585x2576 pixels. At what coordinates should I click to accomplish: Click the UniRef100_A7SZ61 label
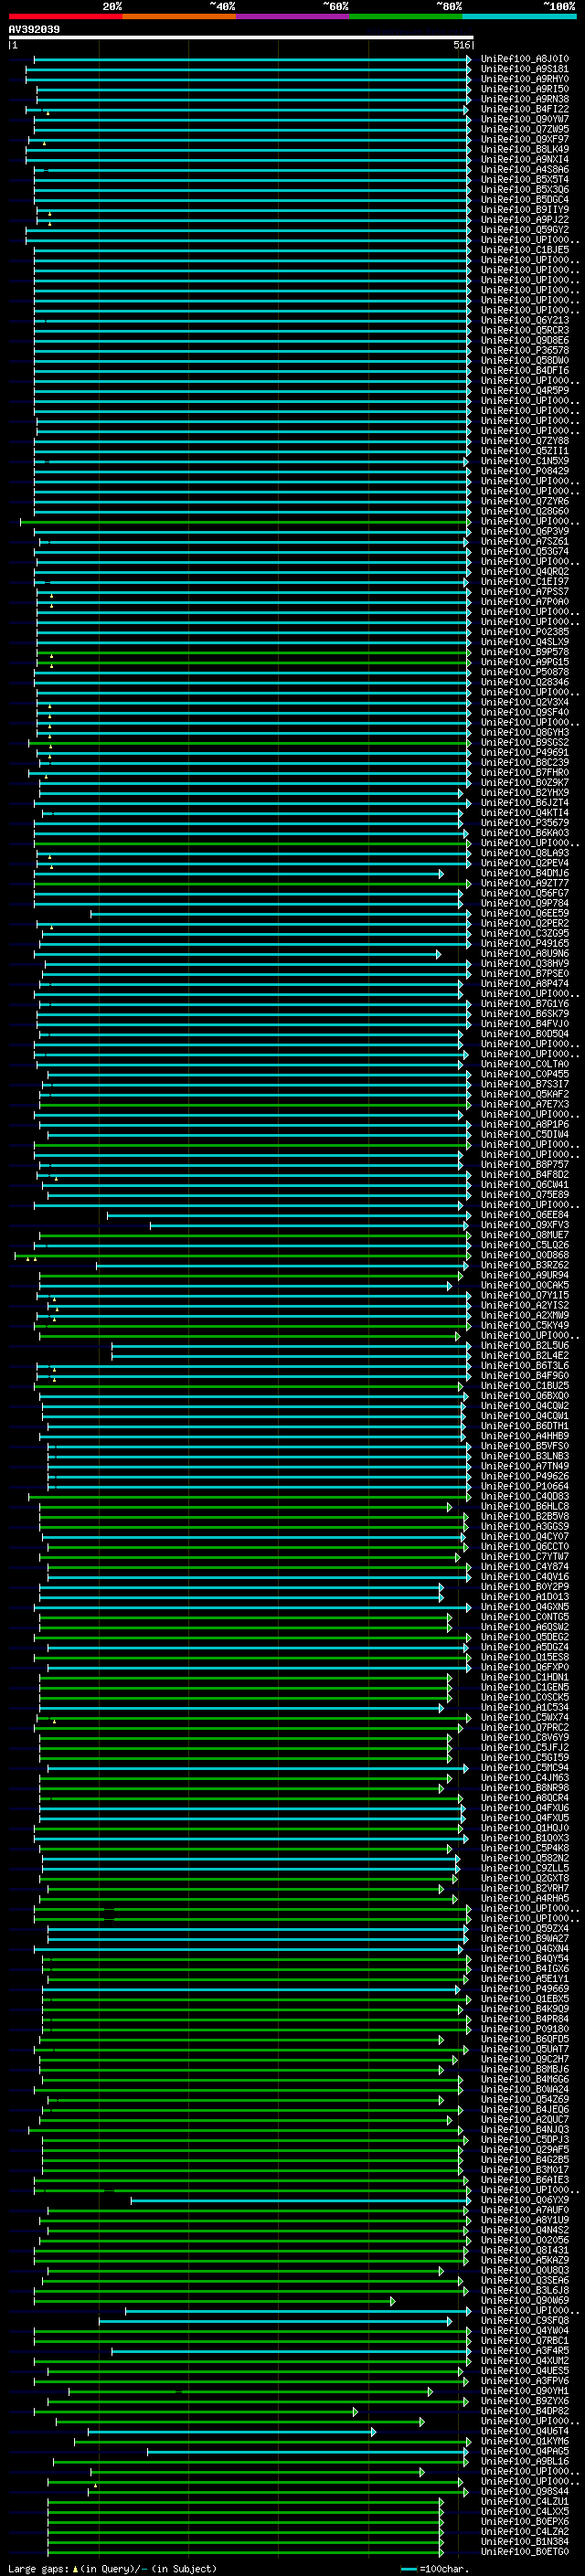point(525,542)
